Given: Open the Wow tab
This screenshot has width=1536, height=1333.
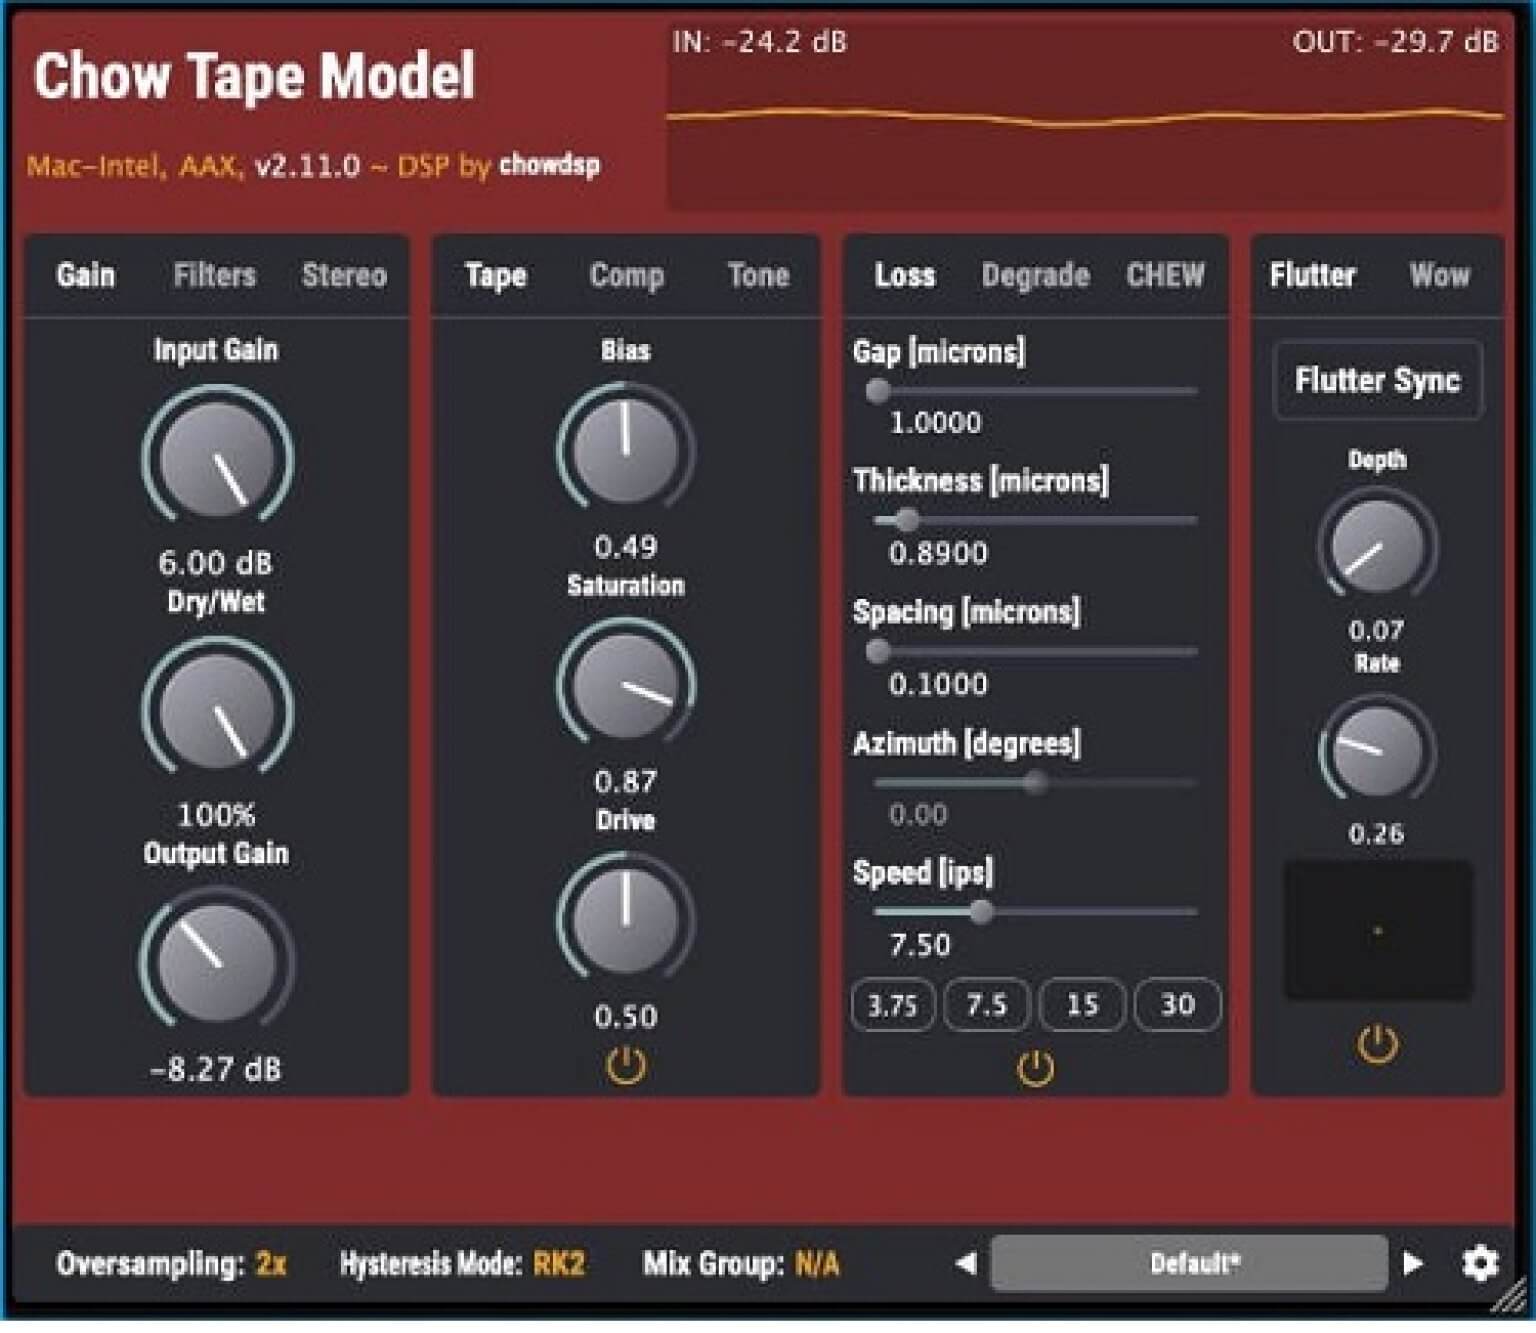Looking at the screenshot, I should coord(1441,276).
